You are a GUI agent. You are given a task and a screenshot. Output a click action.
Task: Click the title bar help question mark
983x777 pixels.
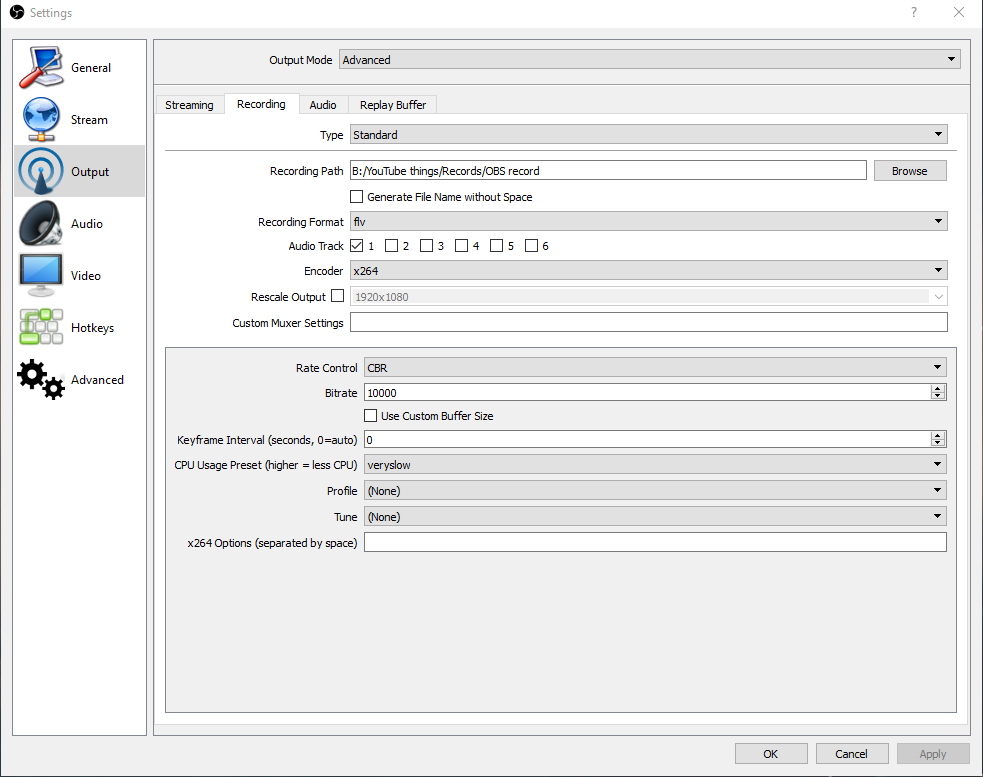click(x=914, y=12)
